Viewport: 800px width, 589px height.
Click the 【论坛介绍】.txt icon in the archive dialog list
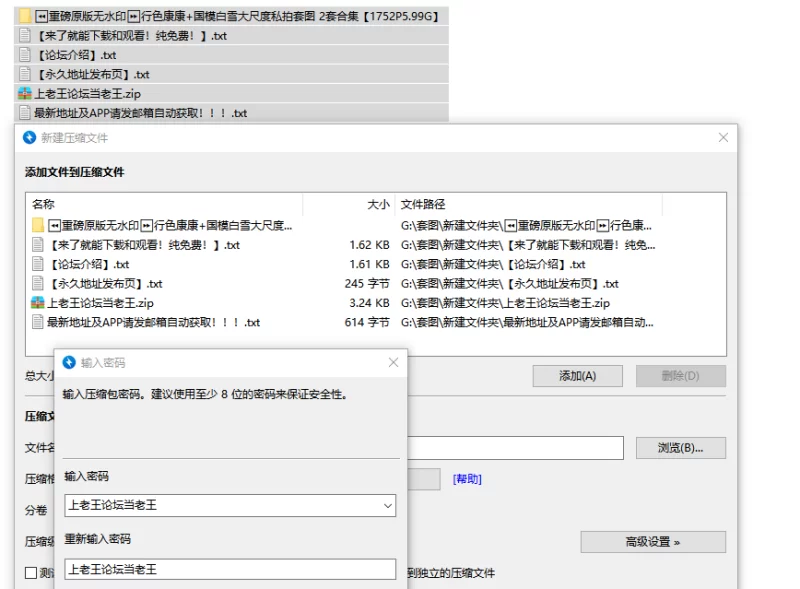[38, 265]
